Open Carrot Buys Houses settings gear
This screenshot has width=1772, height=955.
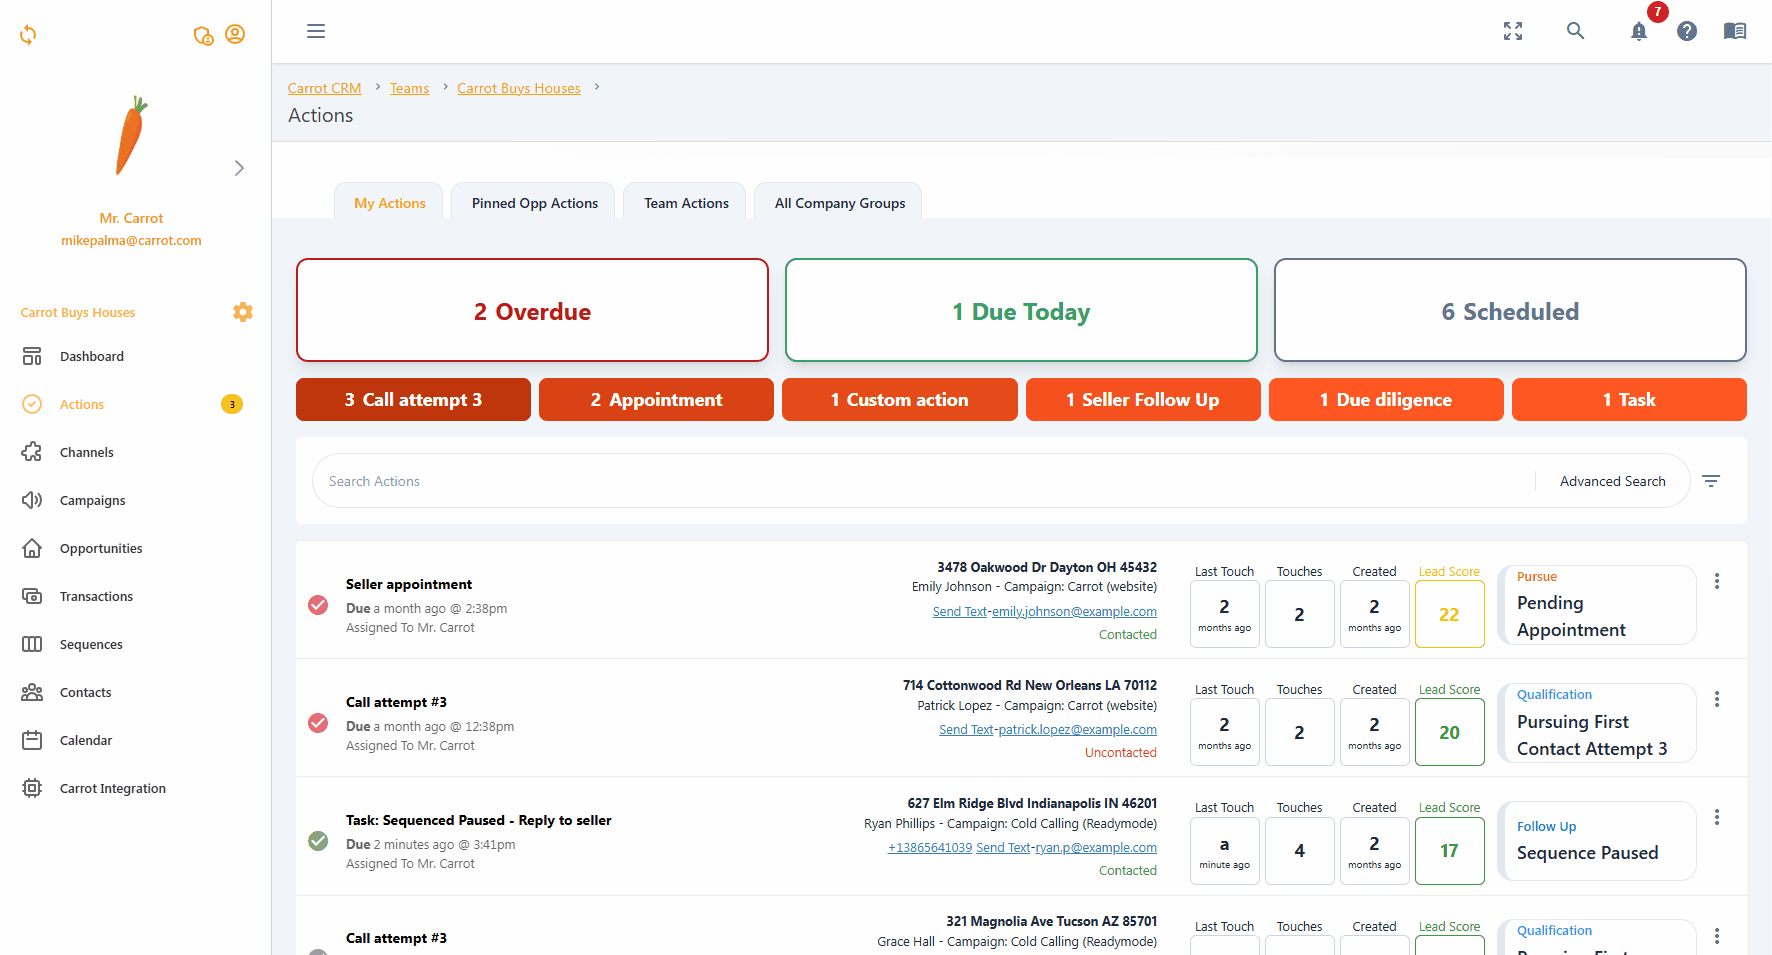[243, 312]
